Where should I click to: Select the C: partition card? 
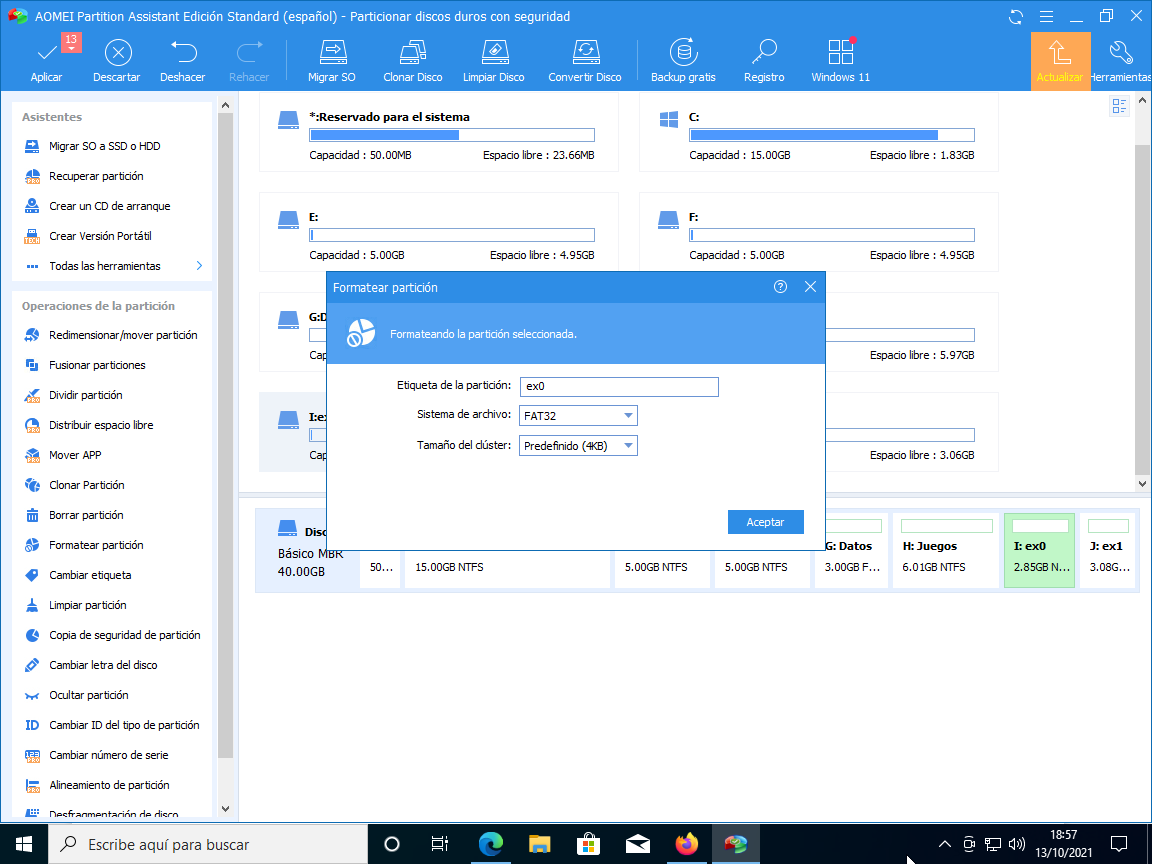pos(818,133)
